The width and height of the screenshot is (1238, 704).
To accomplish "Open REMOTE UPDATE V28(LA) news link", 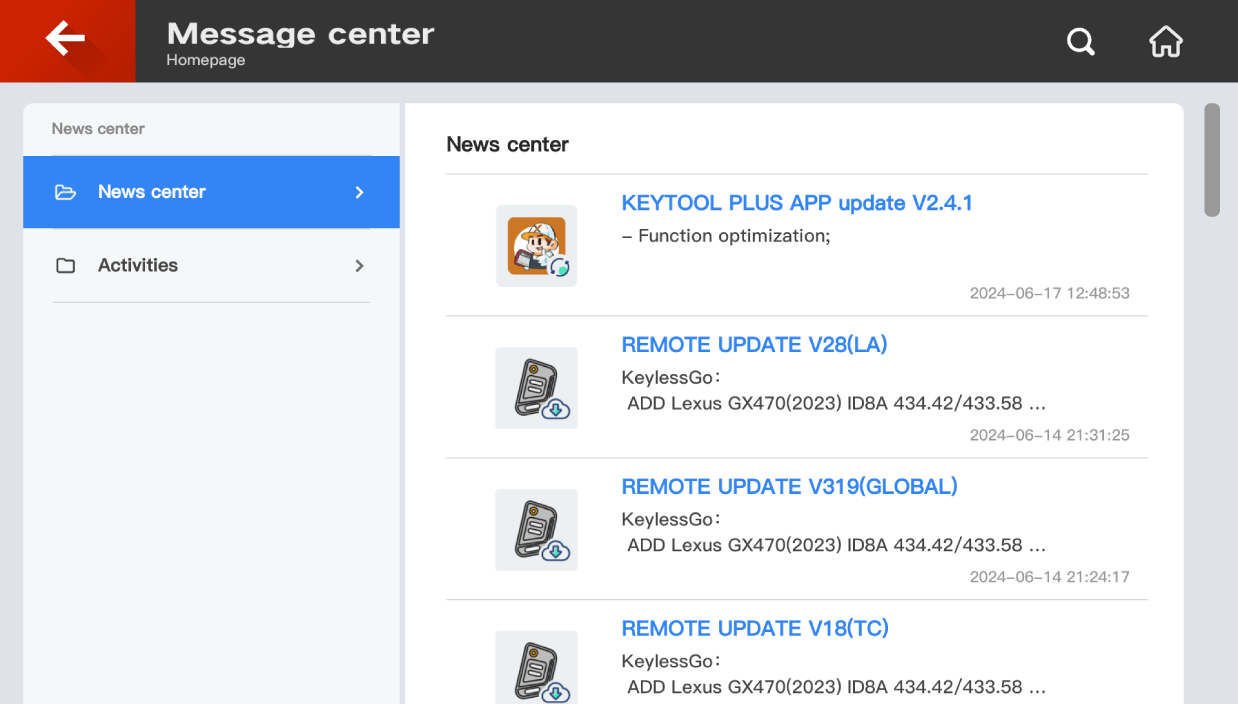I will (x=754, y=345).
